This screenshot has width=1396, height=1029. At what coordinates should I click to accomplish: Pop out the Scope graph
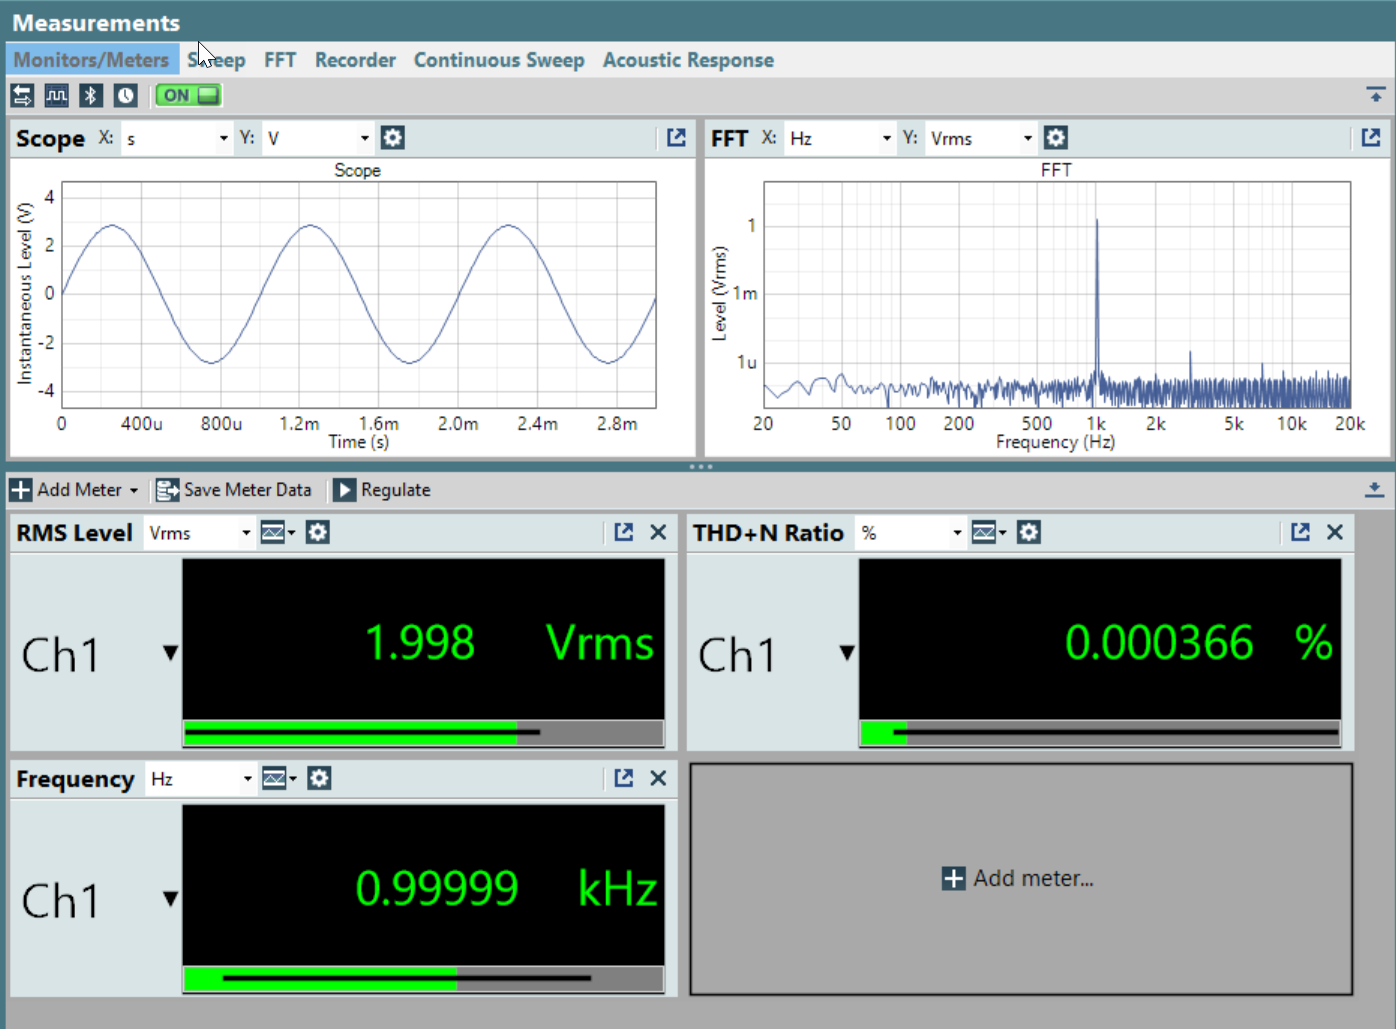click(677, 138)
